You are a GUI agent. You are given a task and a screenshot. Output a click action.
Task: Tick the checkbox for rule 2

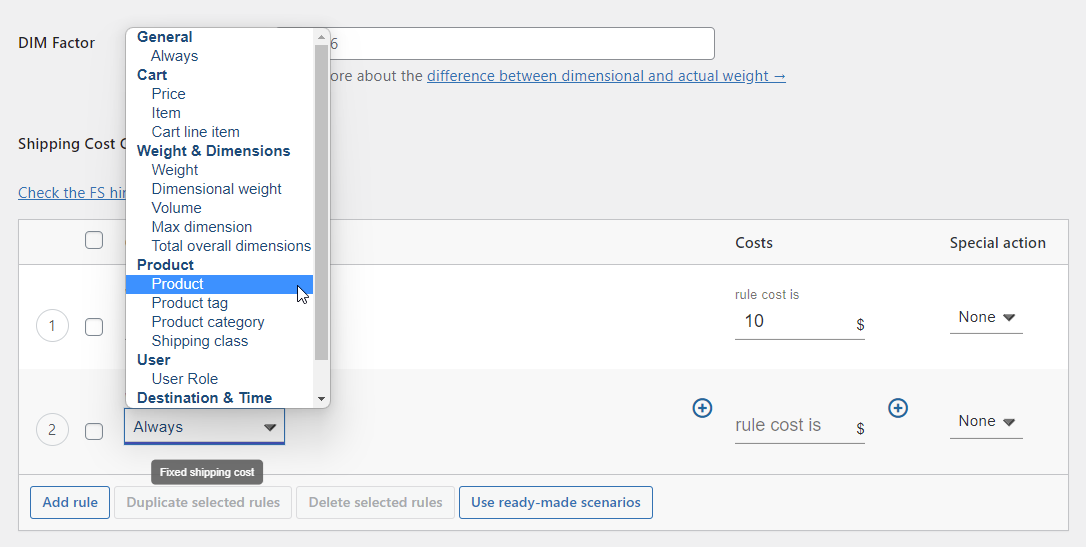(x=94, y=431)
